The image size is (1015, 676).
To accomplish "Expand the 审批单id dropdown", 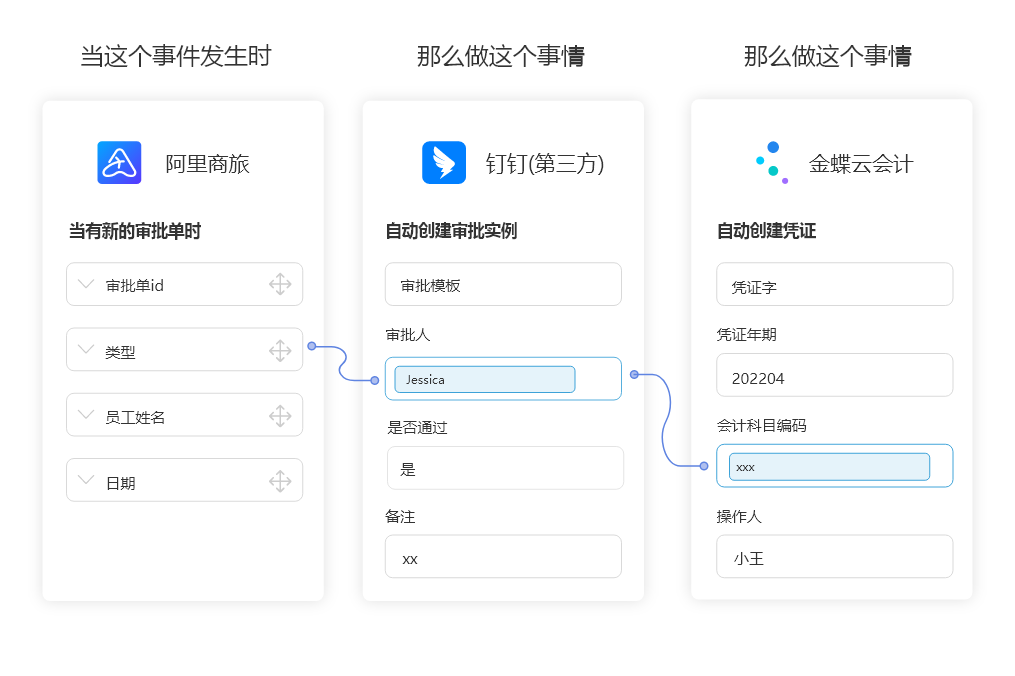I will [x=88, y=284].
